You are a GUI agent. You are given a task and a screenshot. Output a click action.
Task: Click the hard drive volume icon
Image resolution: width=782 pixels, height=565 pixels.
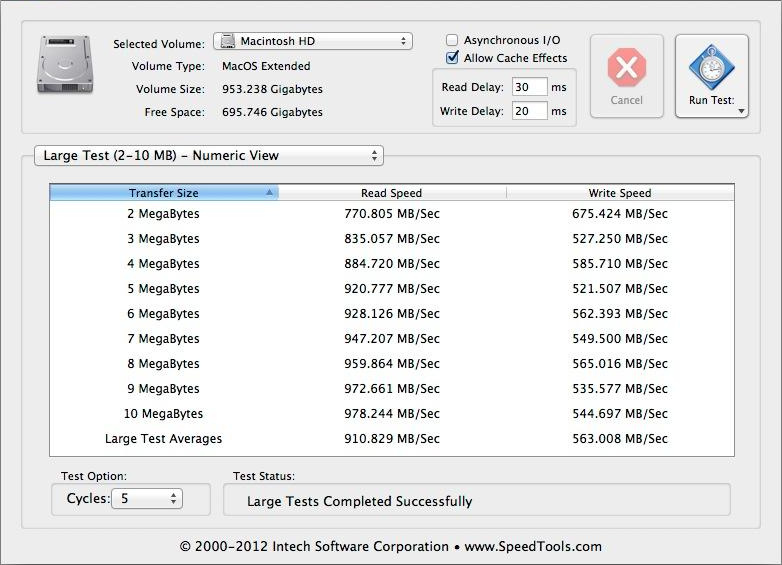65,64
